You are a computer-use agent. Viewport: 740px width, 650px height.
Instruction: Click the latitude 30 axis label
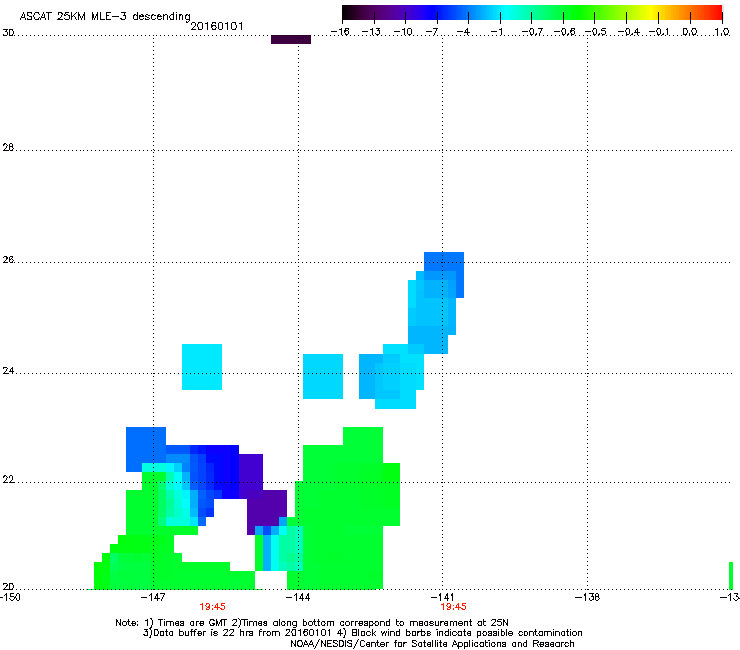(8, 33)
